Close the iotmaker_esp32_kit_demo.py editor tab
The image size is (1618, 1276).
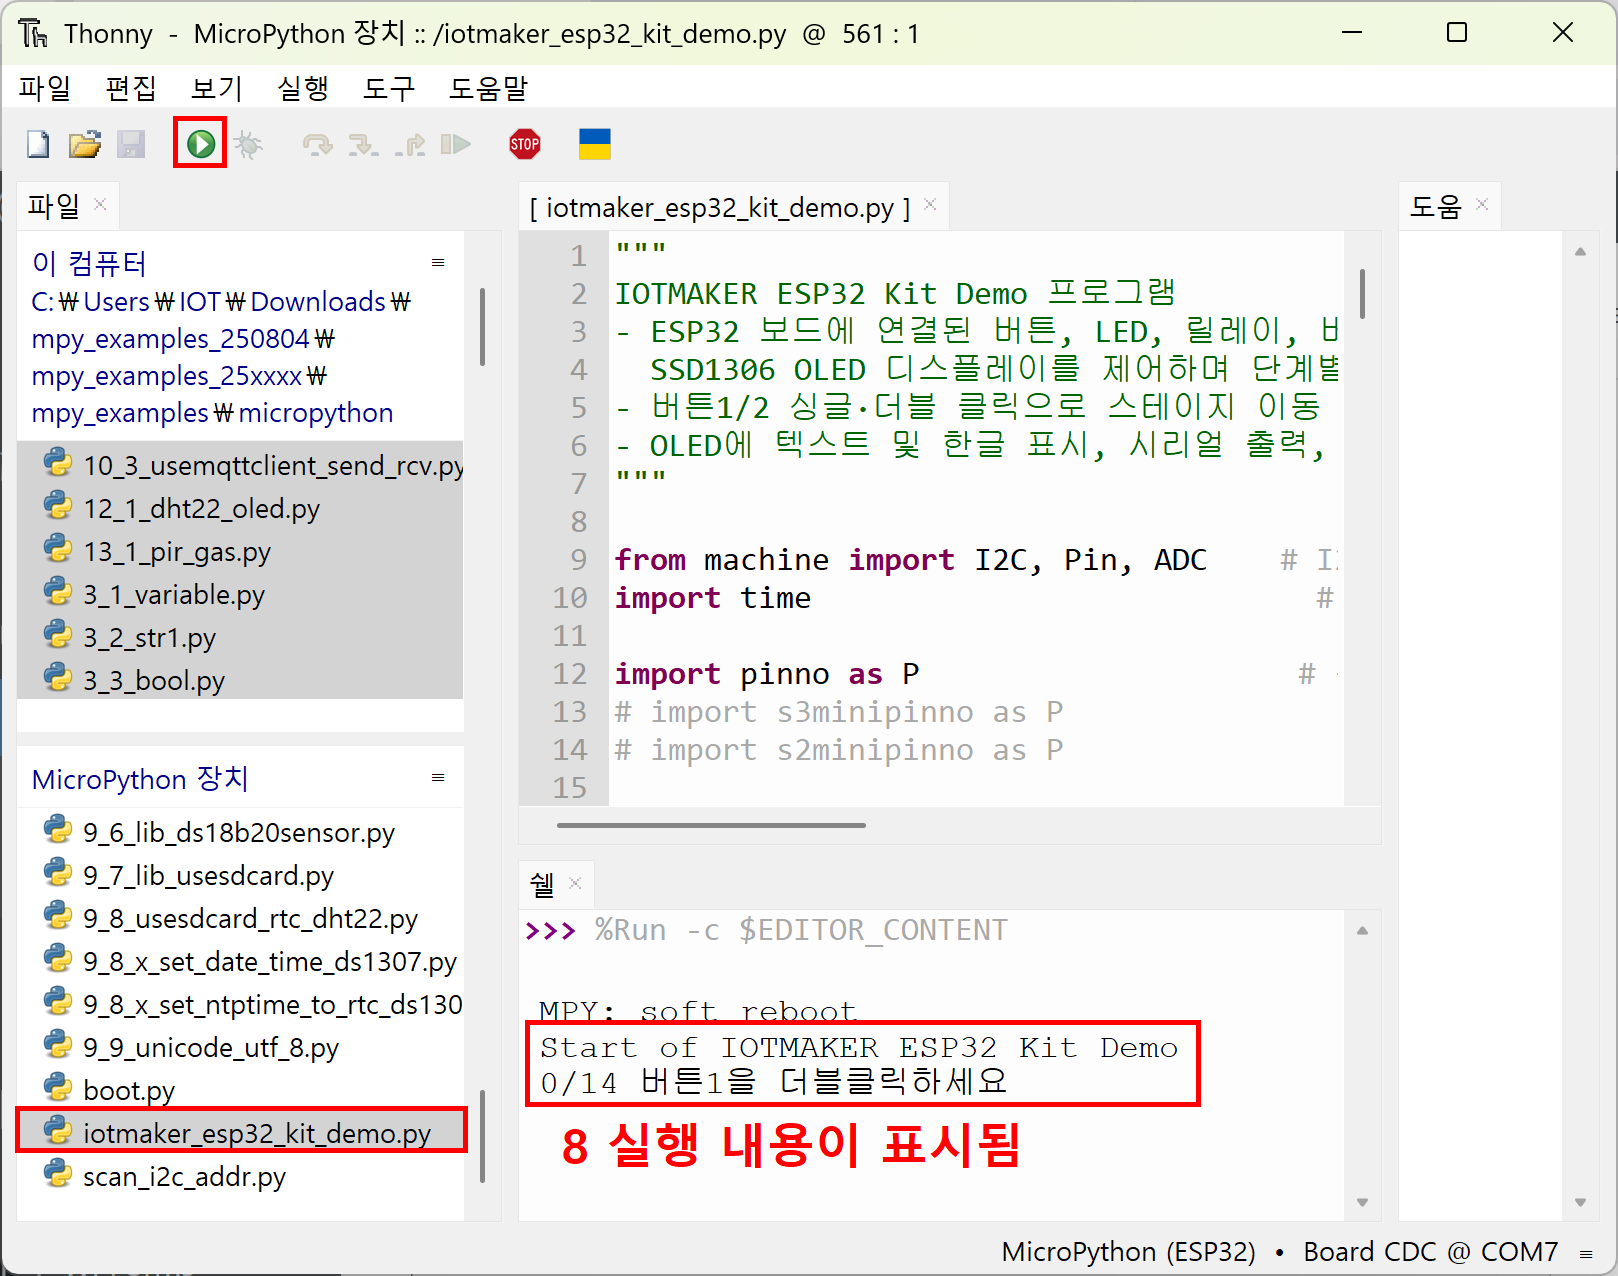point(930,205)
